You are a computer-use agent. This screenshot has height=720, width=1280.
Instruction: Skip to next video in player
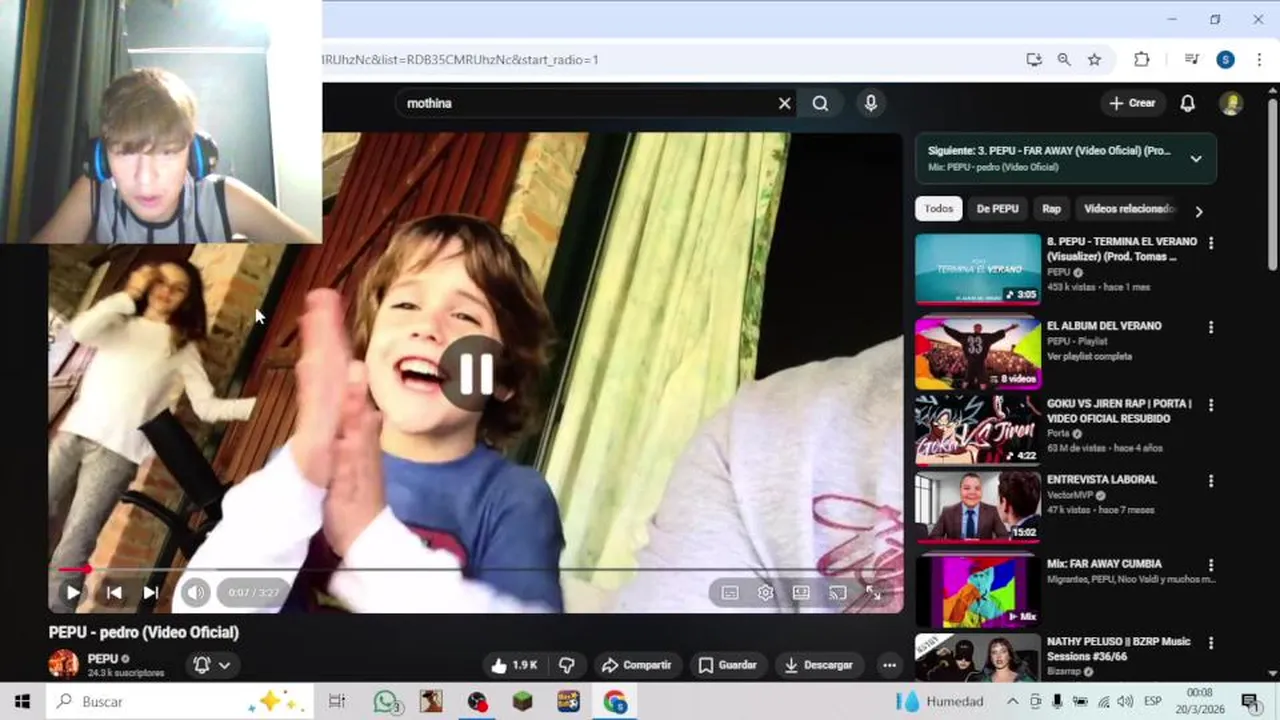(x=151, y=592)
